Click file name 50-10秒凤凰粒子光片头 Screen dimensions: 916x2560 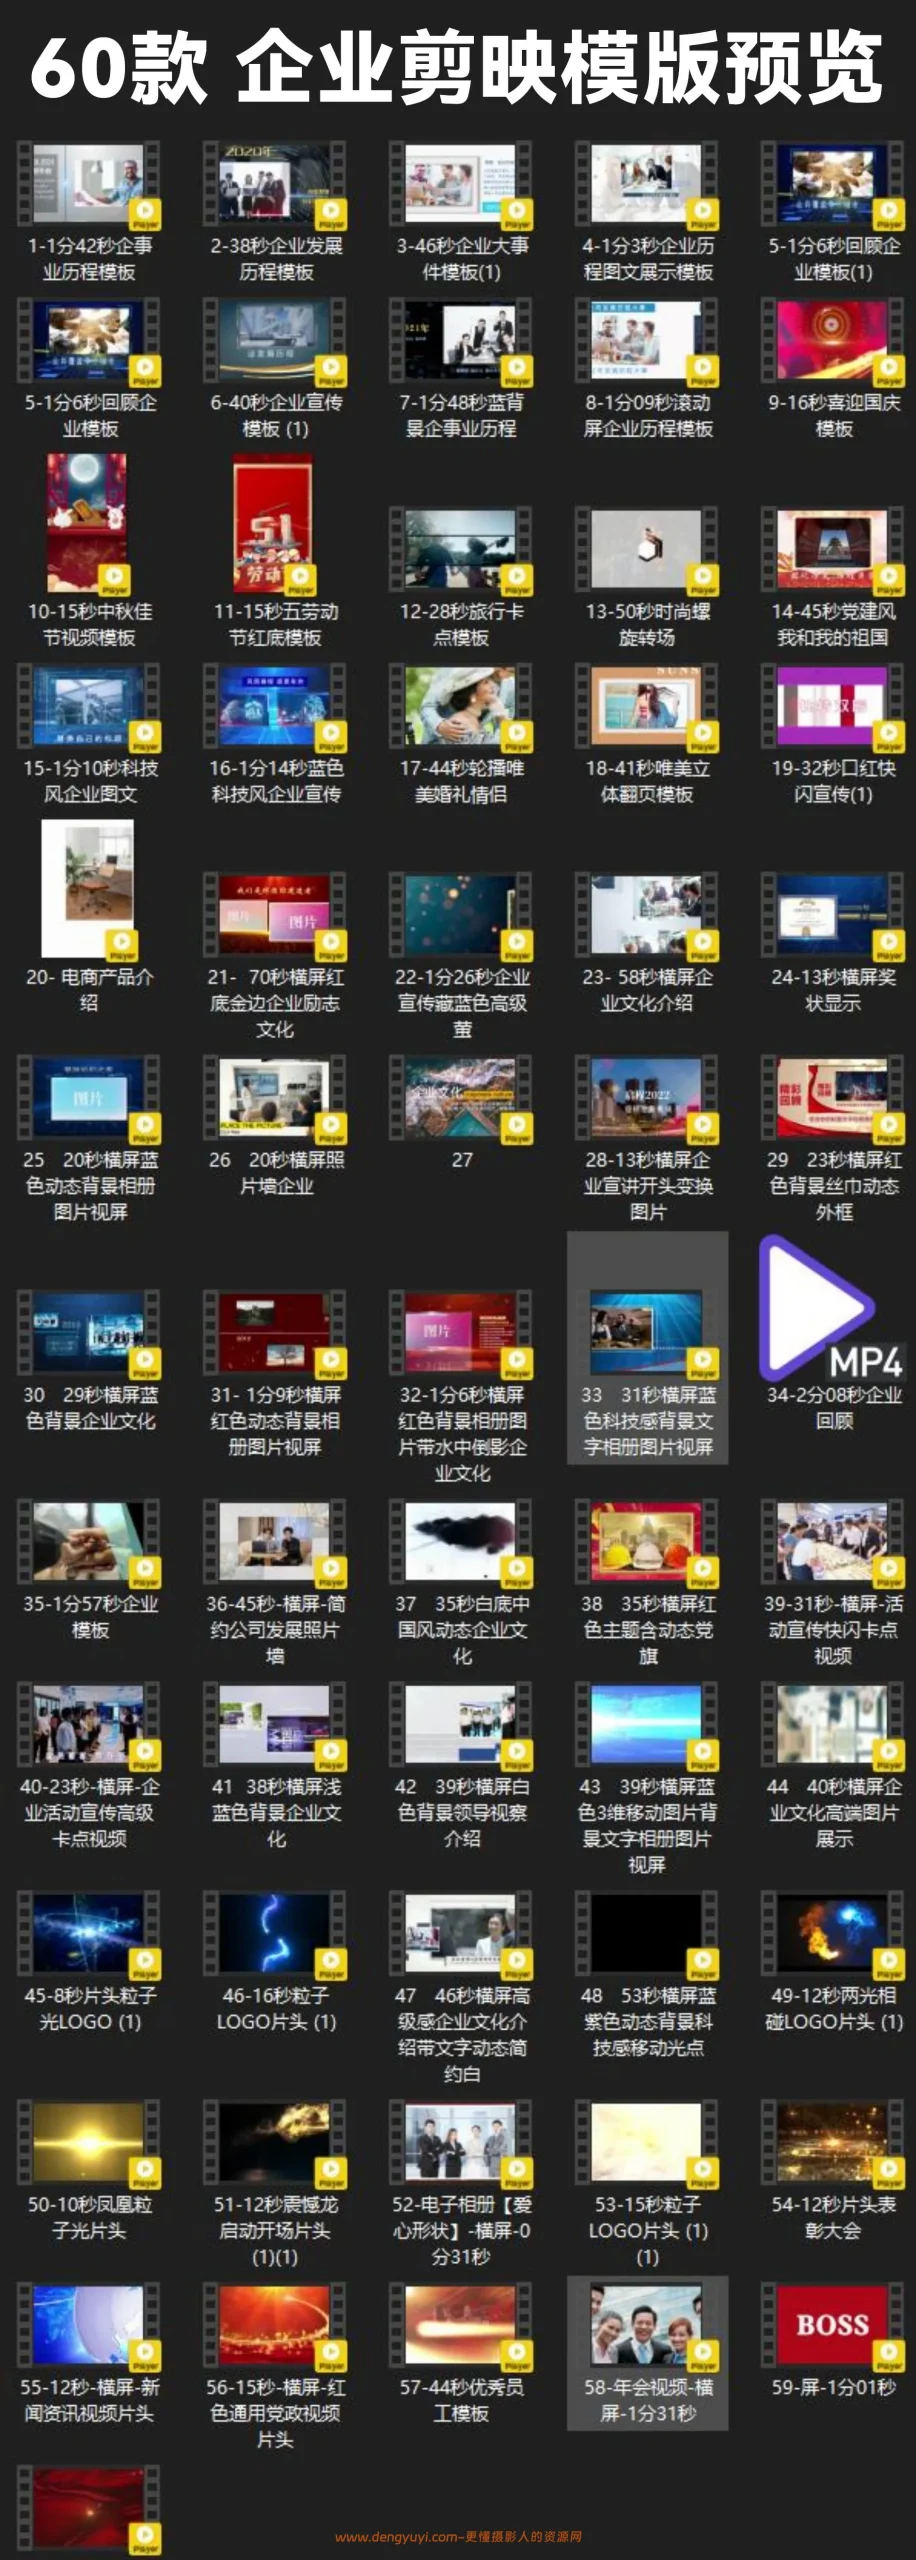tap(89, 2217)
